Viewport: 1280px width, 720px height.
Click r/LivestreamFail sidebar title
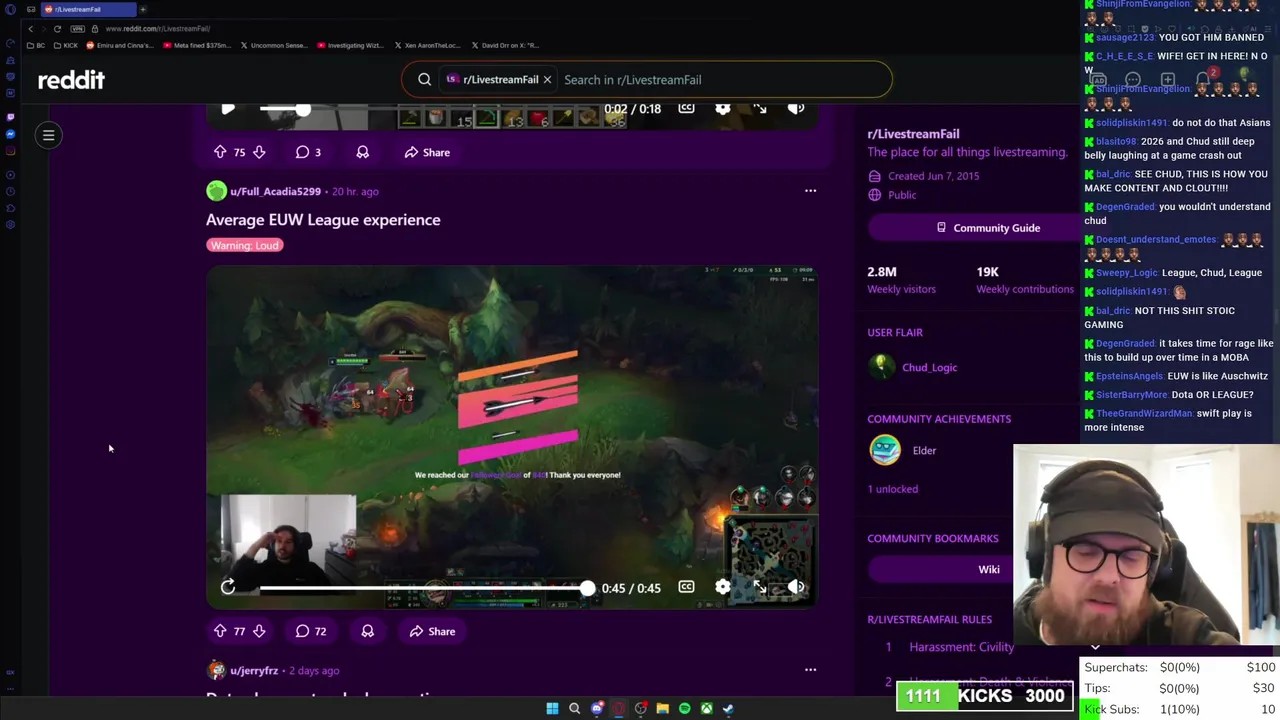click(x=913, y=134)
